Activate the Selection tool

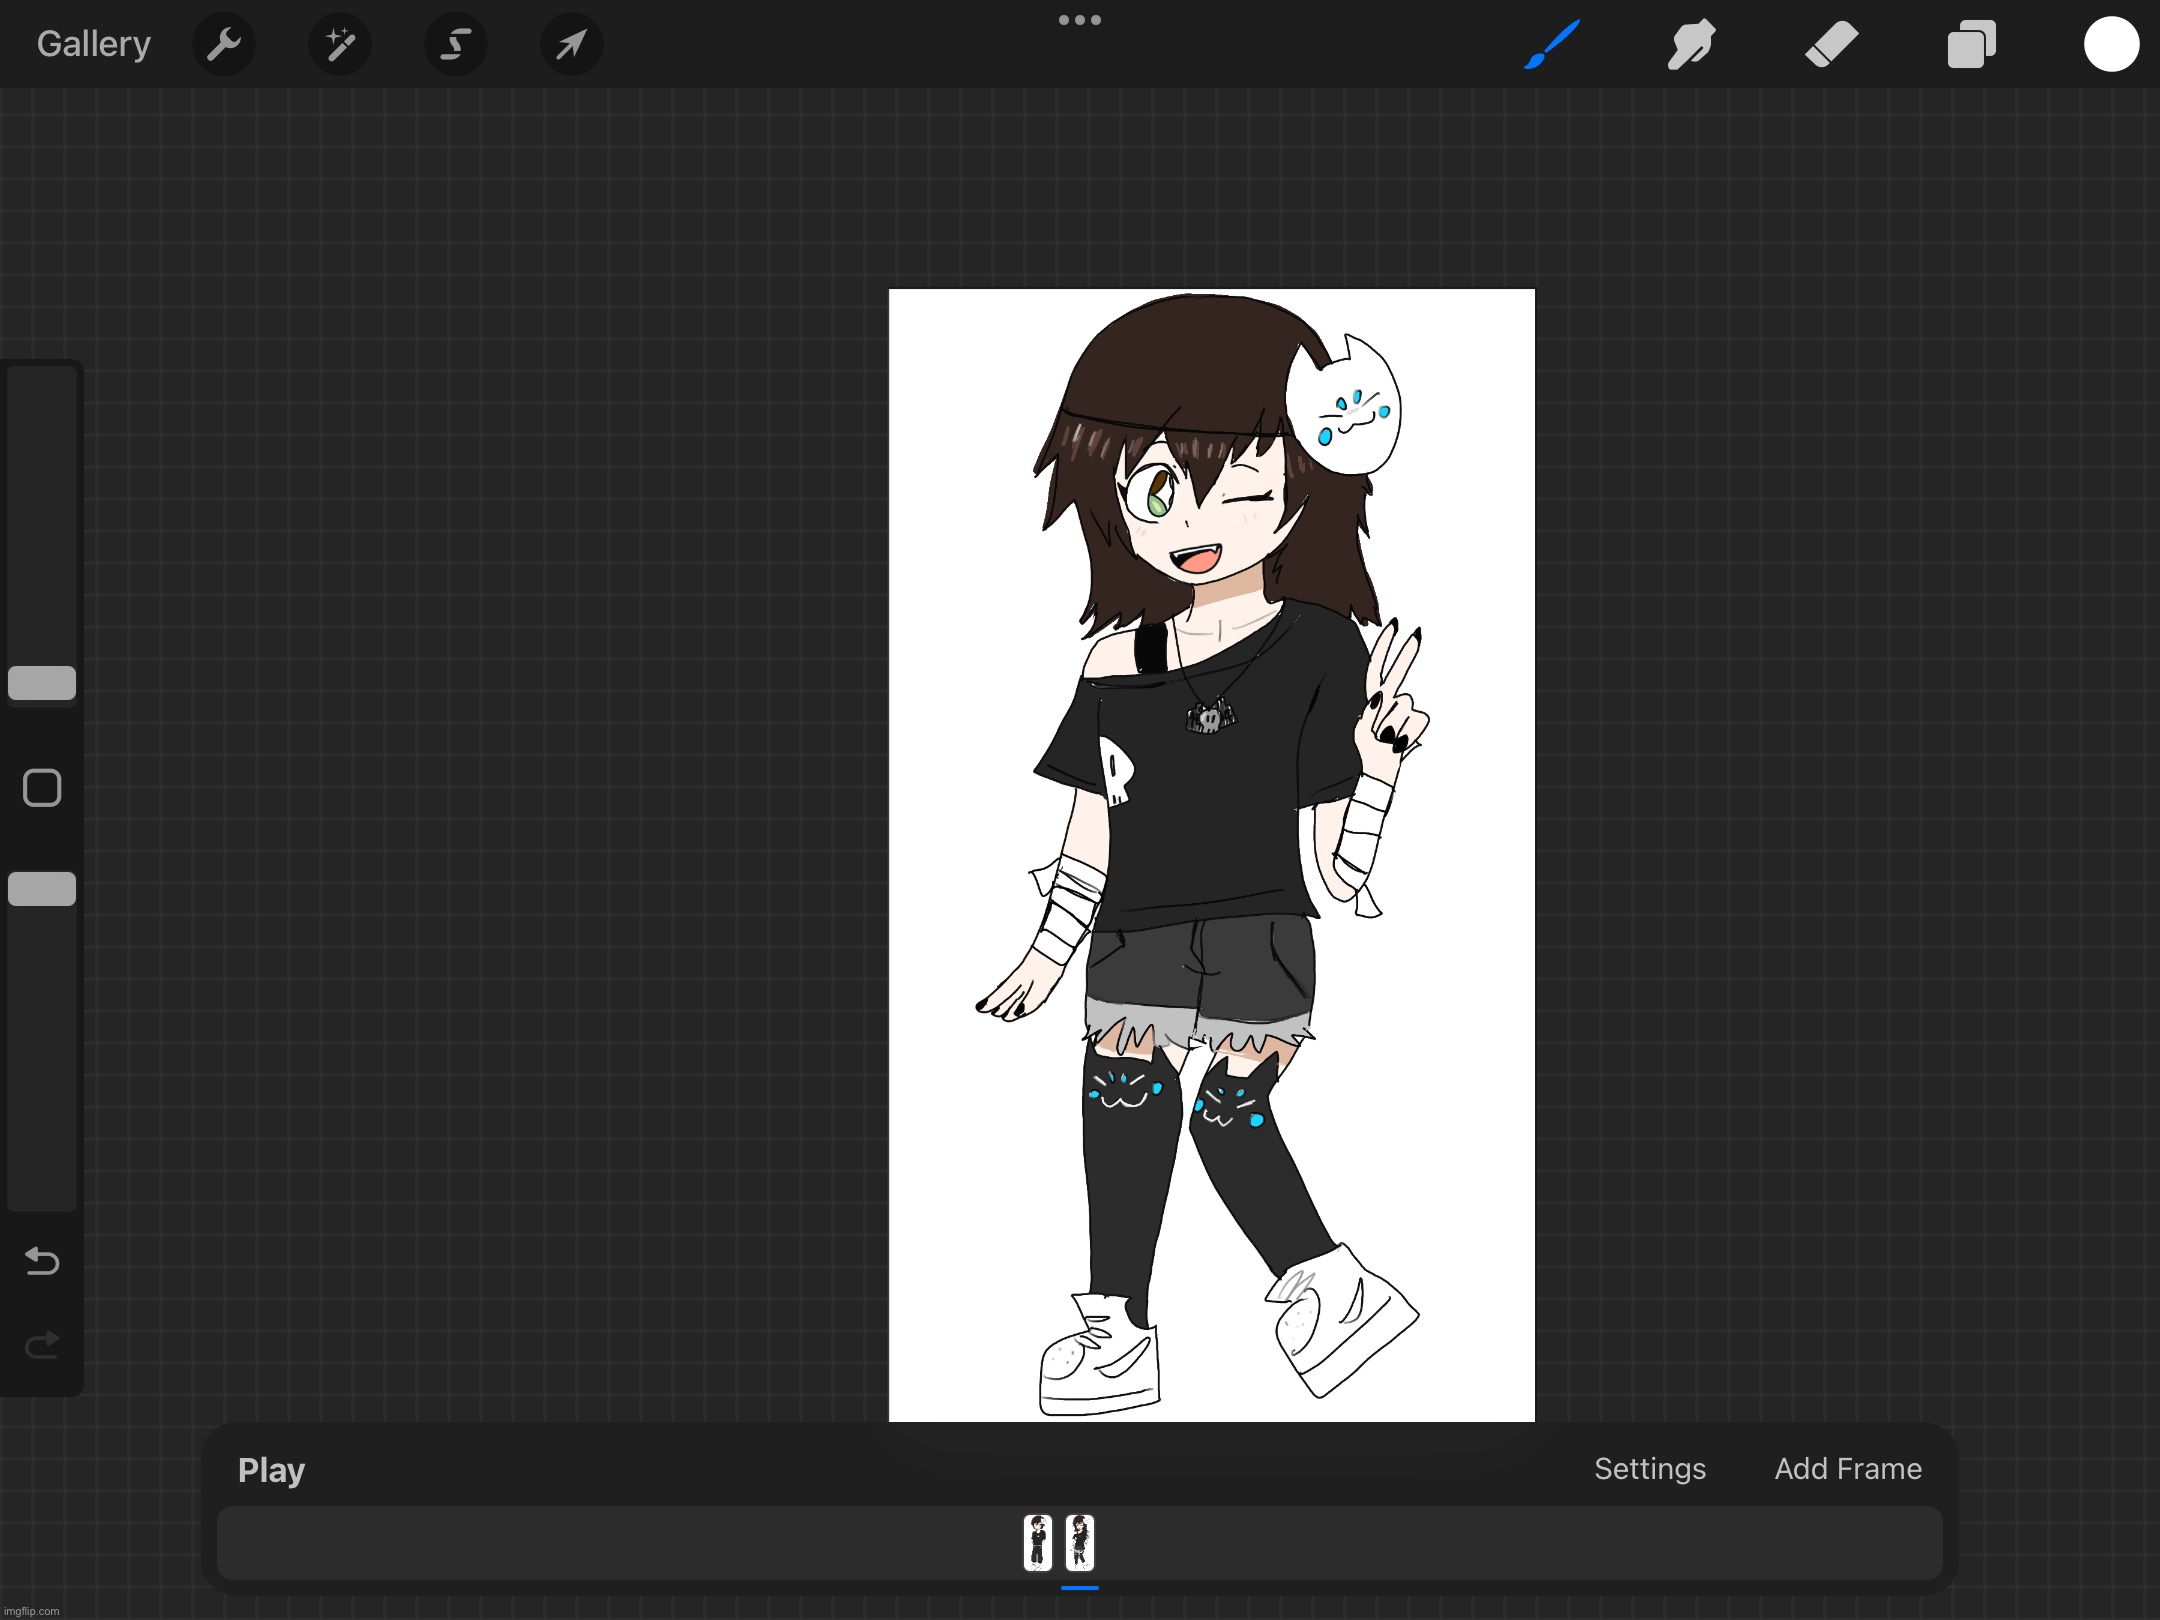455,43
